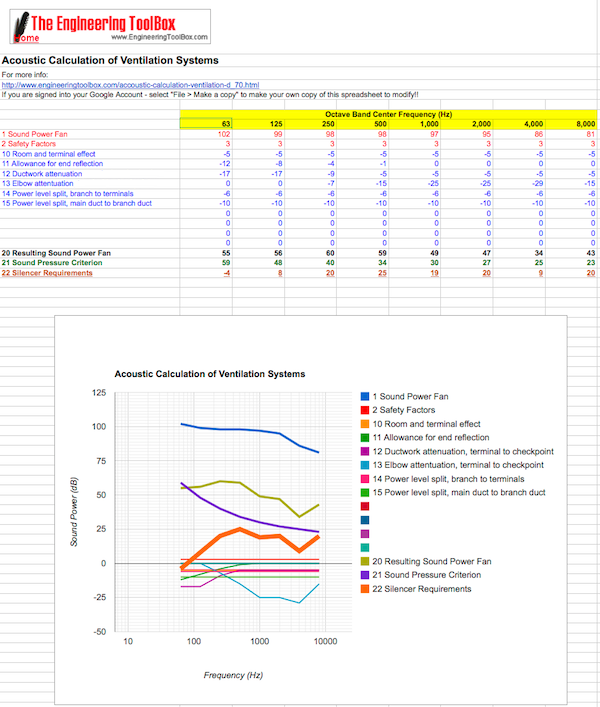Select '11 Allowance for end reflection' label
This screenshot has height=707, width=600.
(52, 164)
